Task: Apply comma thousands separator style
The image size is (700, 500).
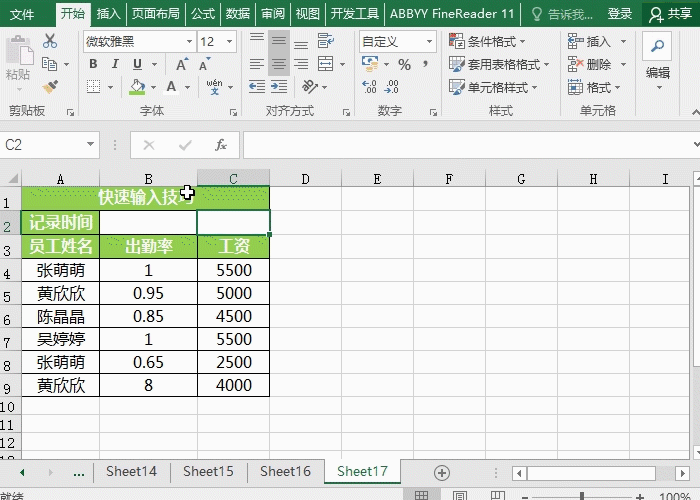Action: click(426, 64)
